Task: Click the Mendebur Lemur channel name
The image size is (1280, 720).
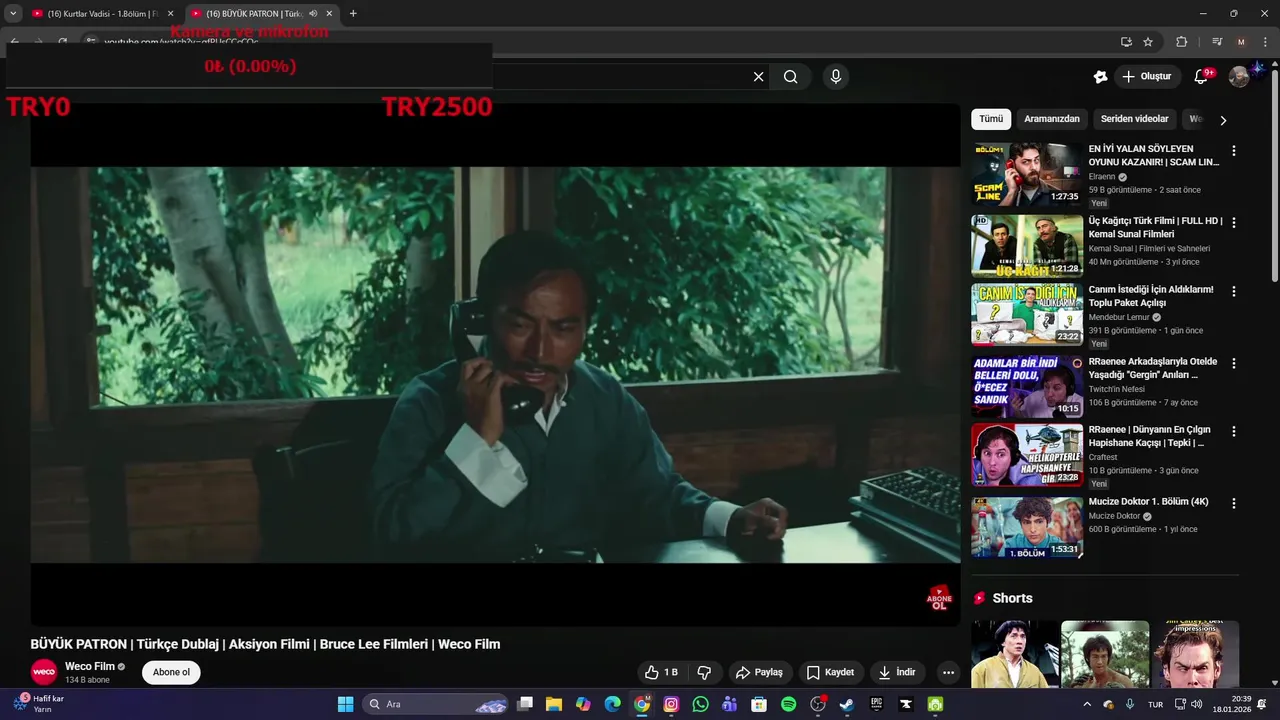Action: point(1119,317)
